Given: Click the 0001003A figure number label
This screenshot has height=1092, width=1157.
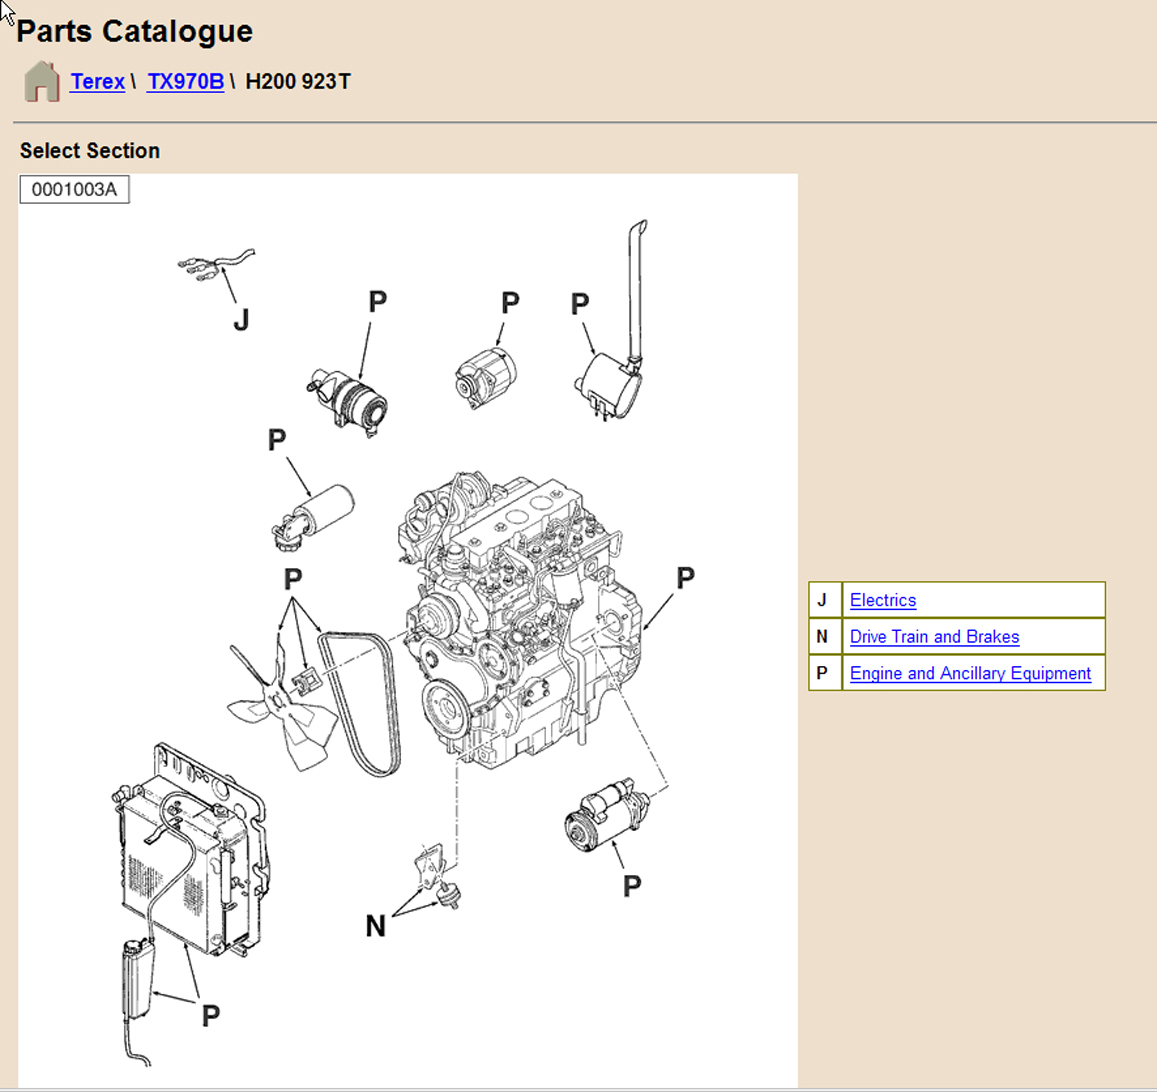Looking at the screenshot, I should (74, 189).
